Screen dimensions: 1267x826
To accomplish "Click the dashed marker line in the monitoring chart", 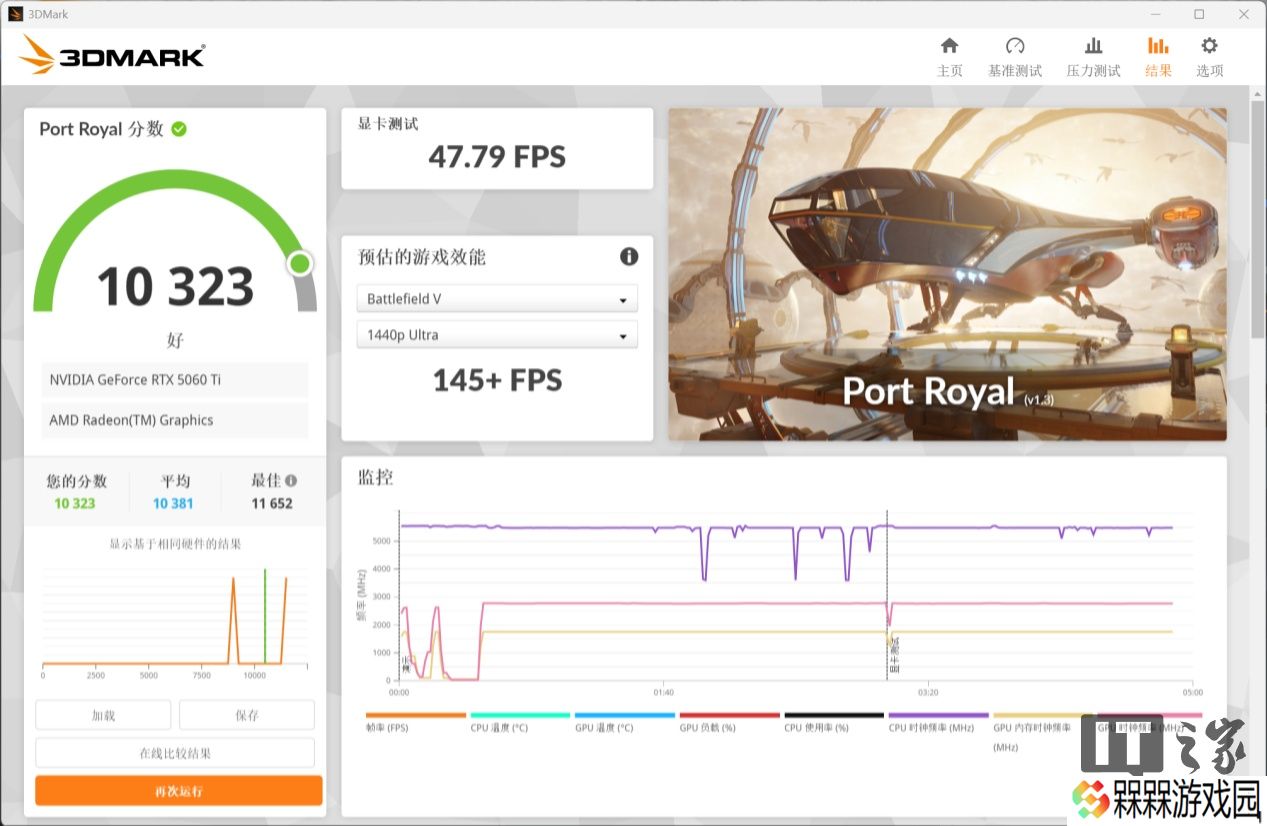I will tap(887, 595).
